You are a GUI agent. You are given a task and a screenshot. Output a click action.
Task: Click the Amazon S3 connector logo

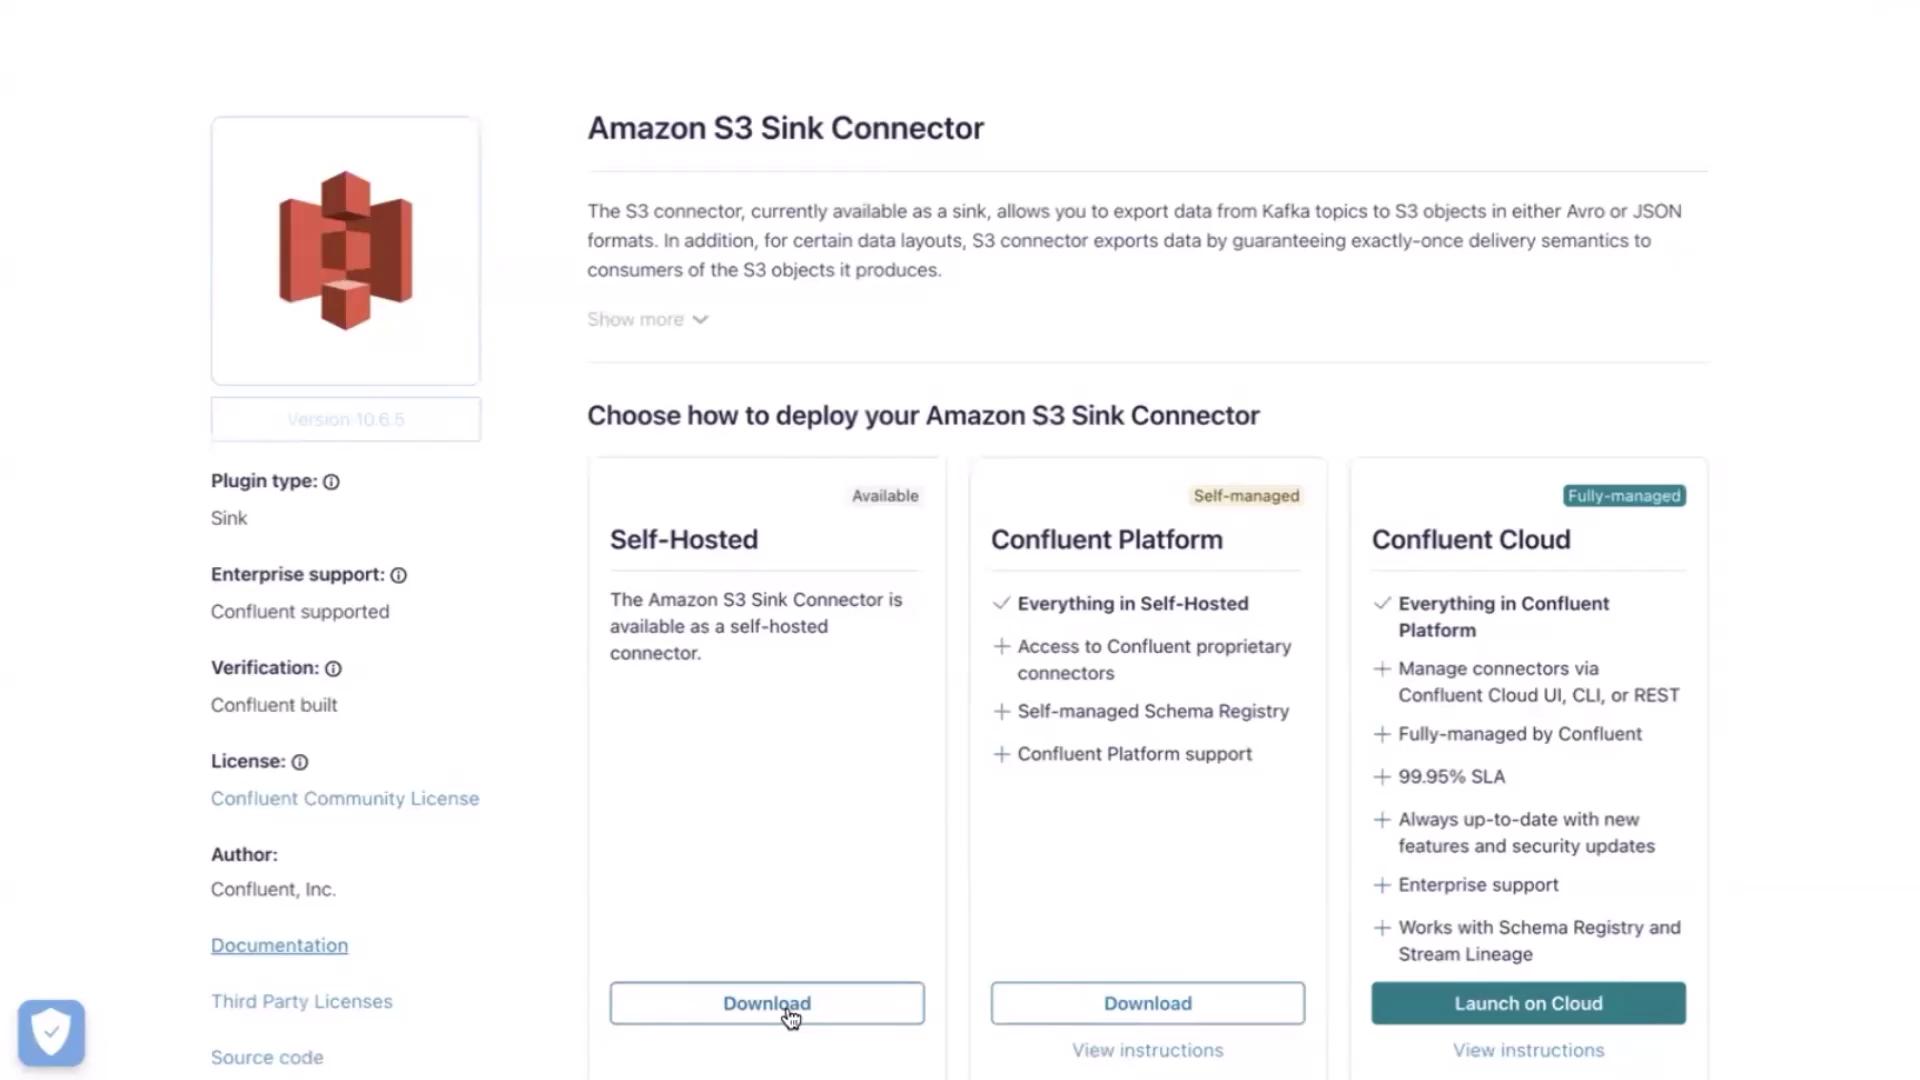[345, 250]
